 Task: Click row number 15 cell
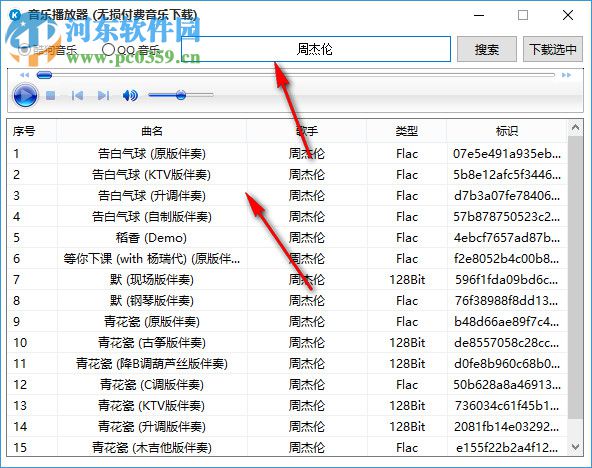[20, 448]
